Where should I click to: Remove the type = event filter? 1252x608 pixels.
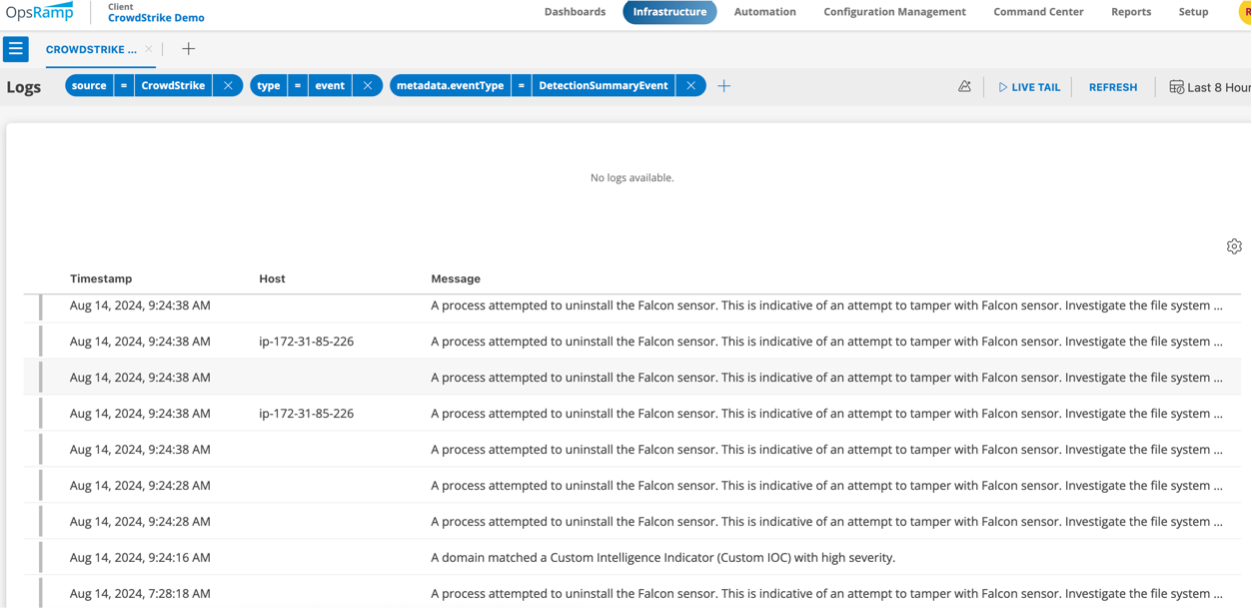[367, 86]
